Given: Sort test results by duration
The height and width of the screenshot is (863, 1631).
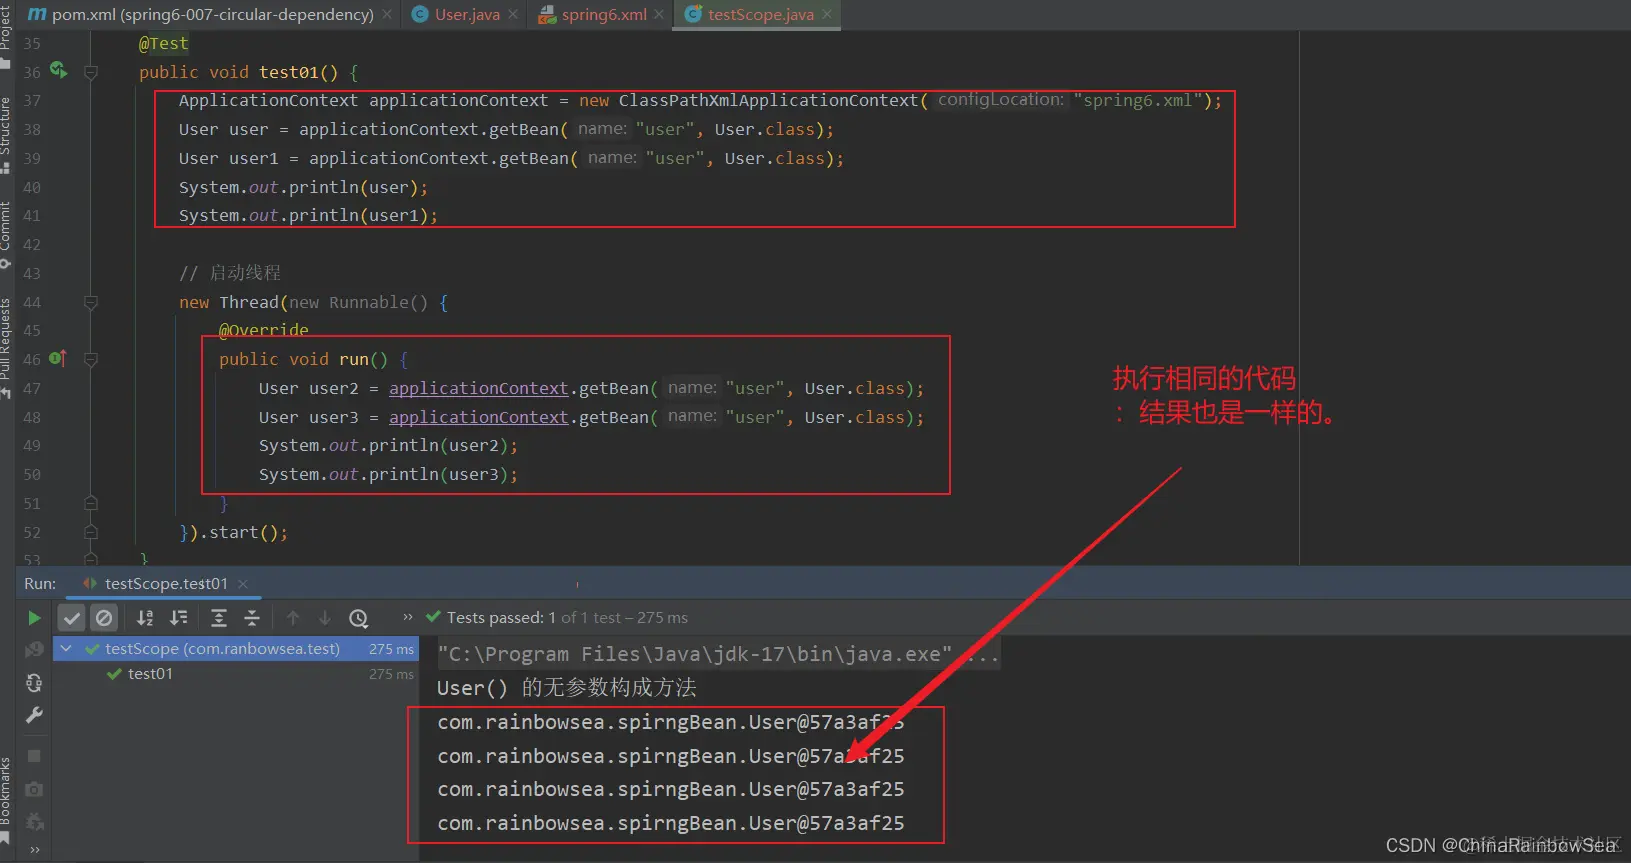Looking at the screenshot, I should tap(179, 618).
